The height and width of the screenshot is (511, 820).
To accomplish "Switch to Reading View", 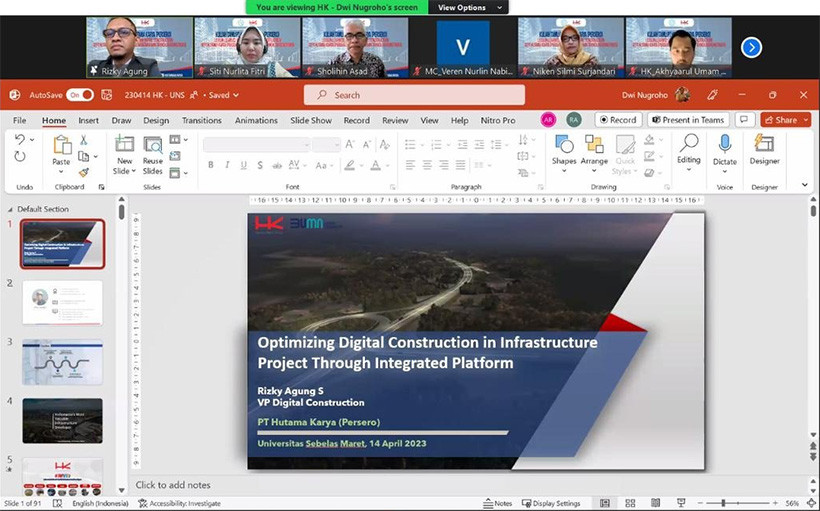I will [656, 503].
